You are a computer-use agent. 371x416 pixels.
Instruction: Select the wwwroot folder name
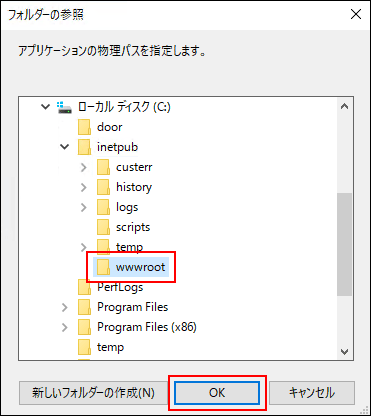140,267
